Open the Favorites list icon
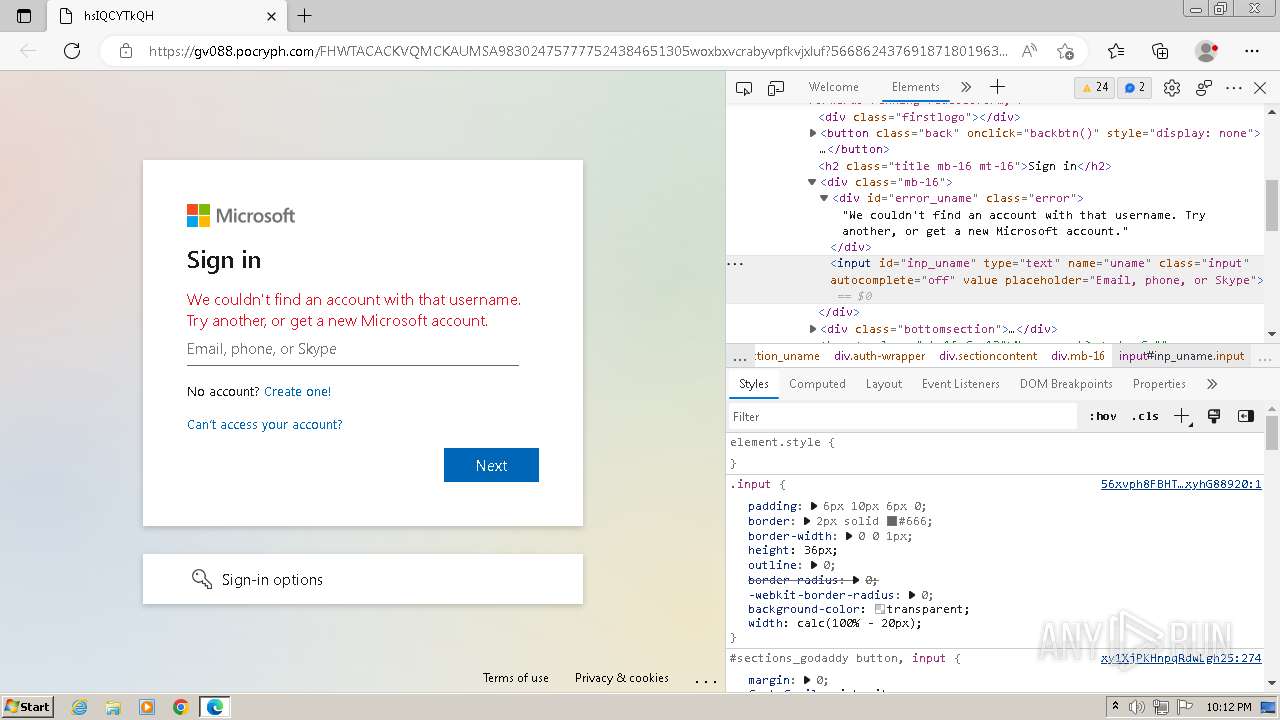This screenshot has height=720, width=1280. [1116, 51]
